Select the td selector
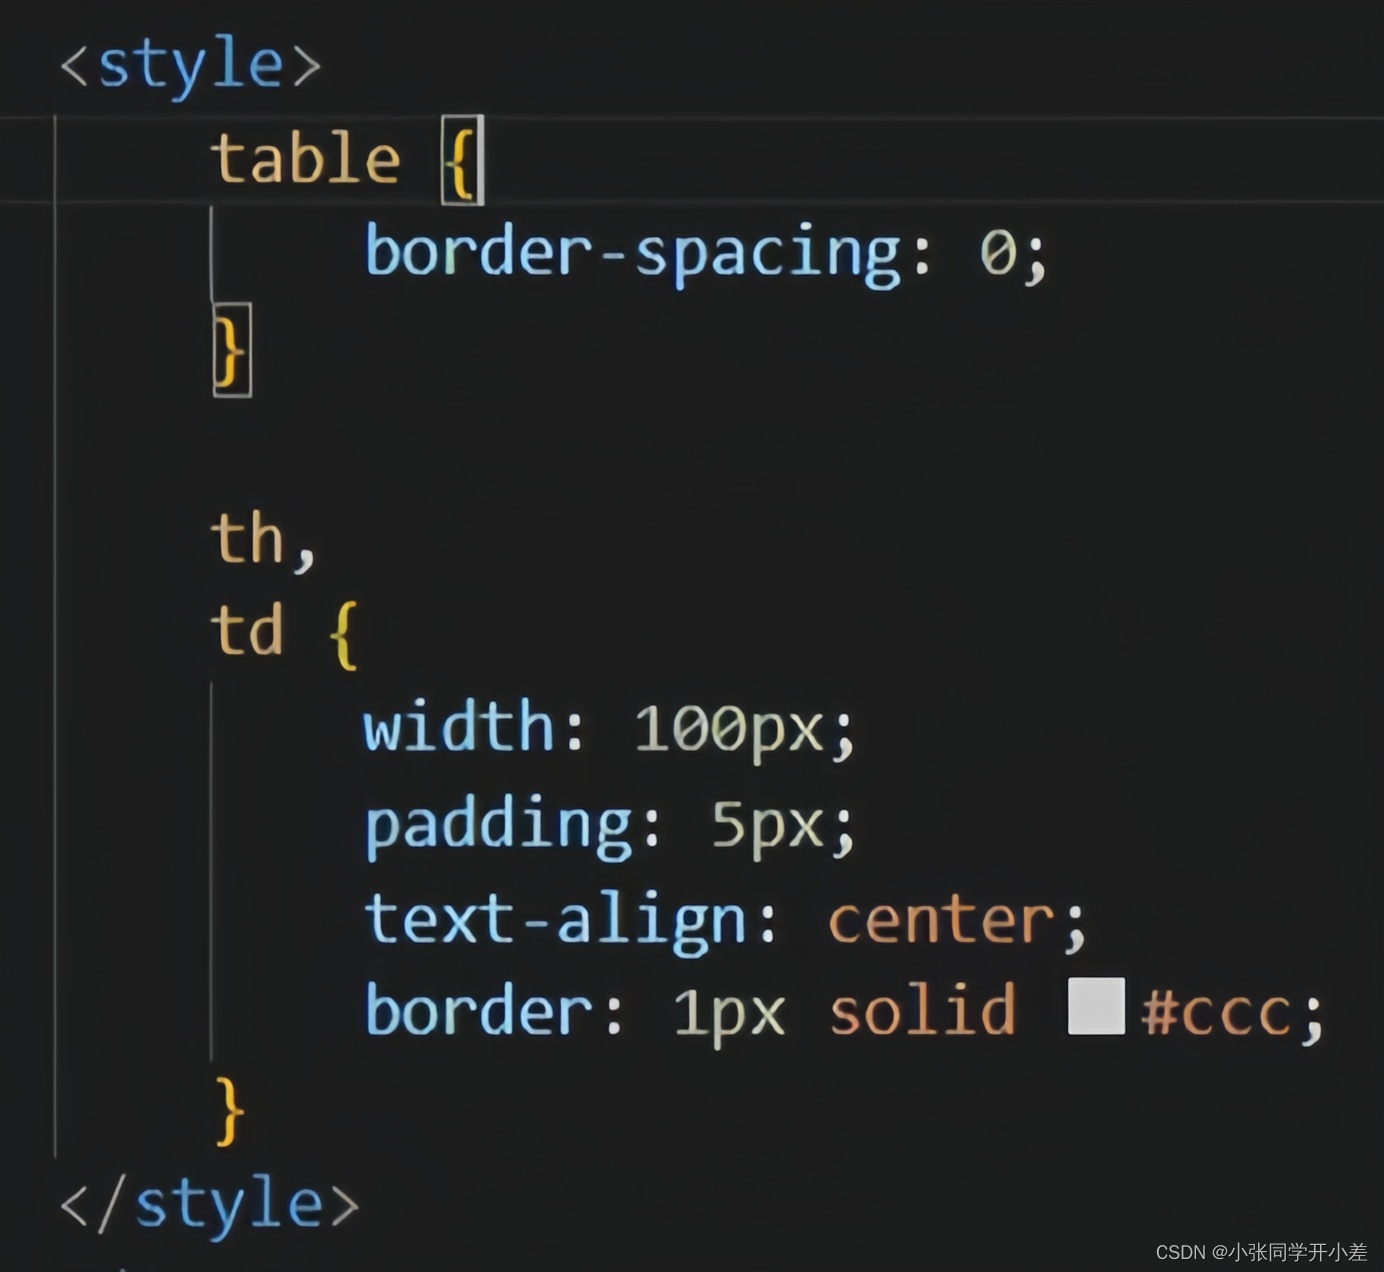This screenshot has width=1384, height=1272. (245, 630)
